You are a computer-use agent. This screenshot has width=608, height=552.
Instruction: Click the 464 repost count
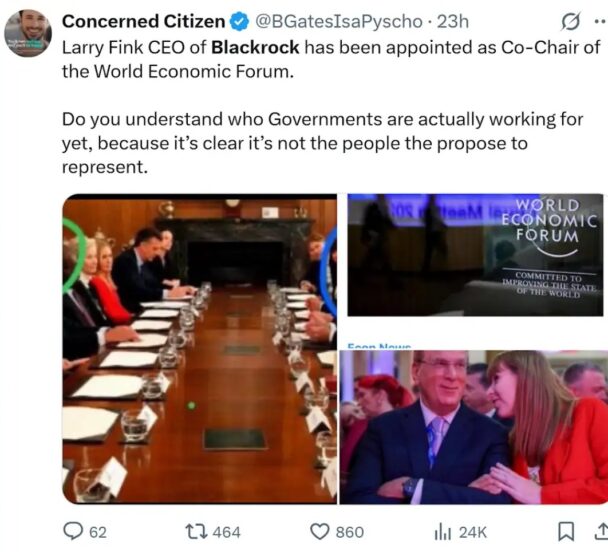click(227, 532)
